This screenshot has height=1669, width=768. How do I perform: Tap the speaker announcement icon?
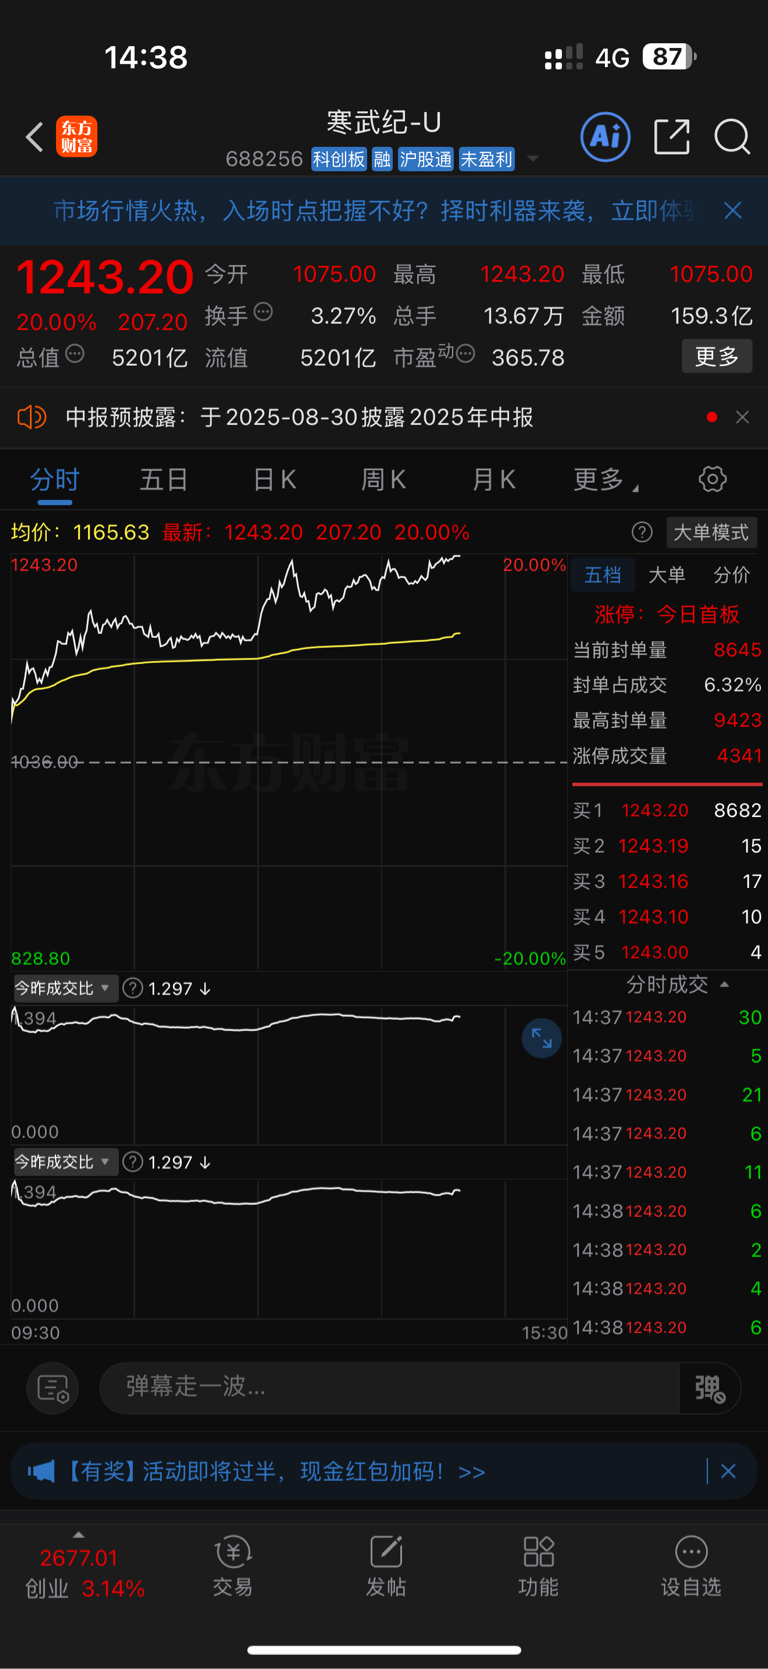[32, 417]
